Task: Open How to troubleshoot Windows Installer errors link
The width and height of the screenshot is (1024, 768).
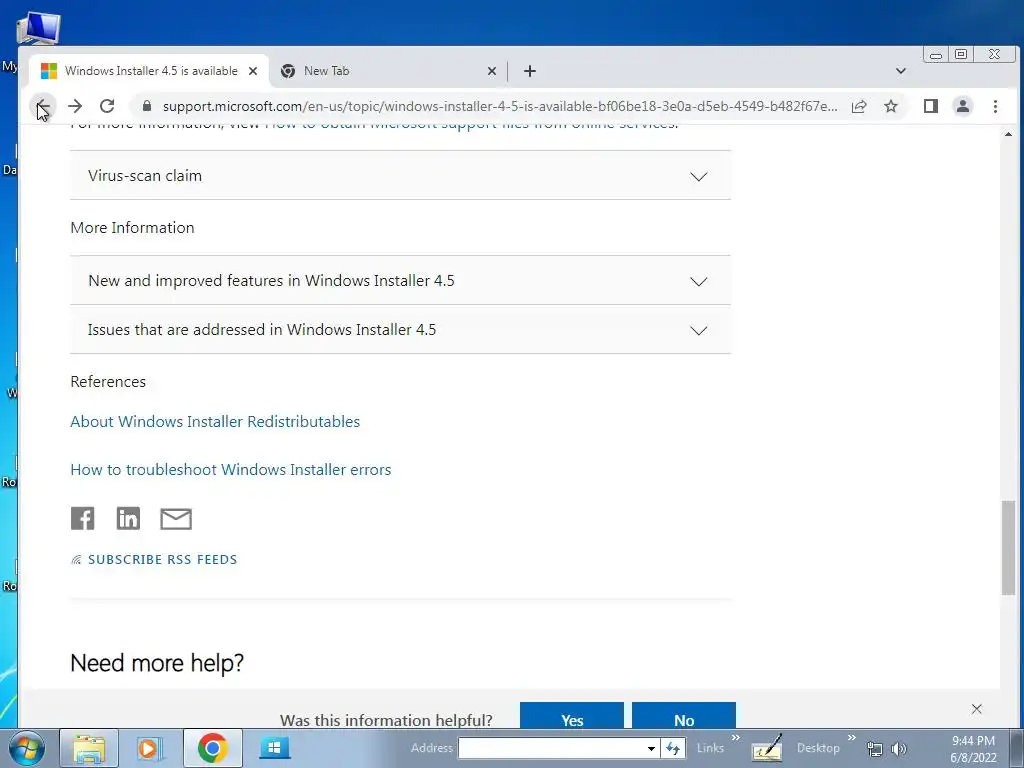Action: point(231,470)
